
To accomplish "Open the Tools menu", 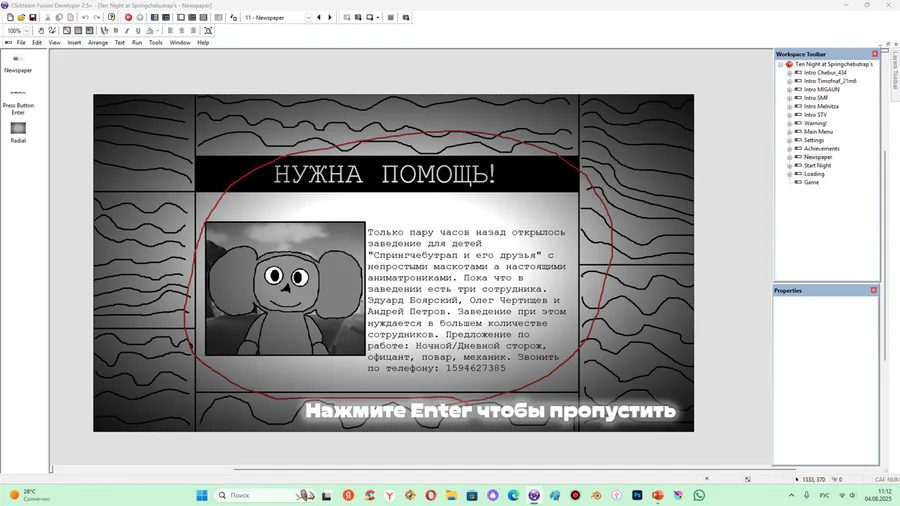I will click(x=156, y=42).
